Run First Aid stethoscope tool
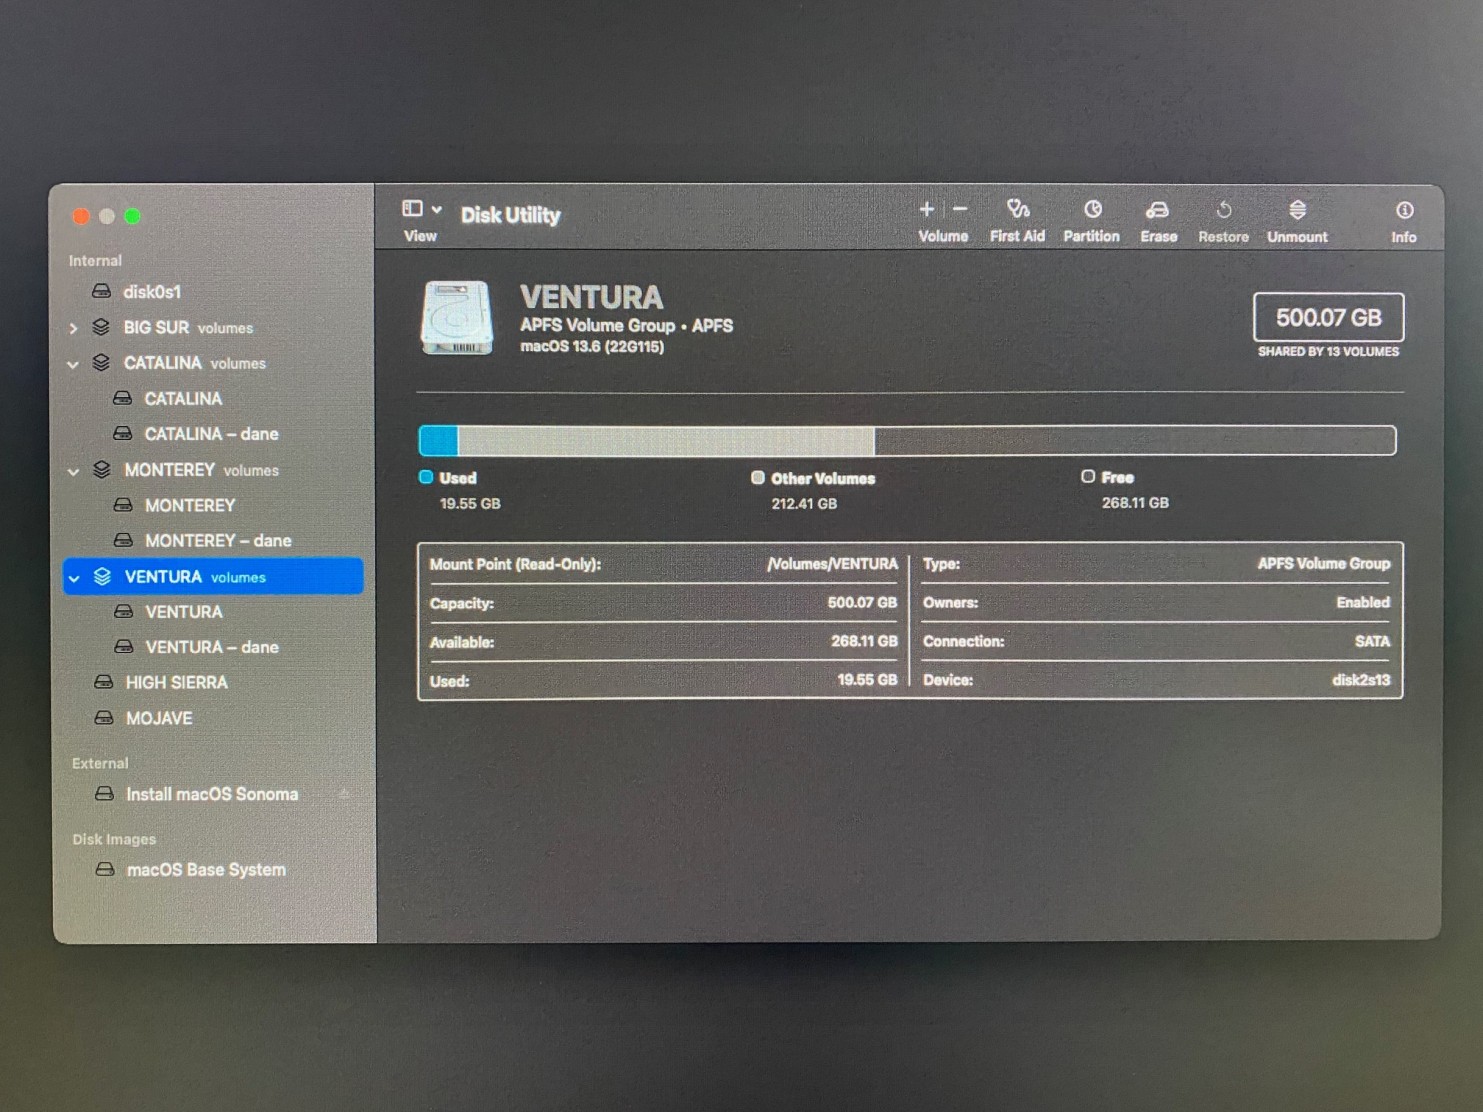This screenshot has height=1112, width=1483. pos(1018,208)
